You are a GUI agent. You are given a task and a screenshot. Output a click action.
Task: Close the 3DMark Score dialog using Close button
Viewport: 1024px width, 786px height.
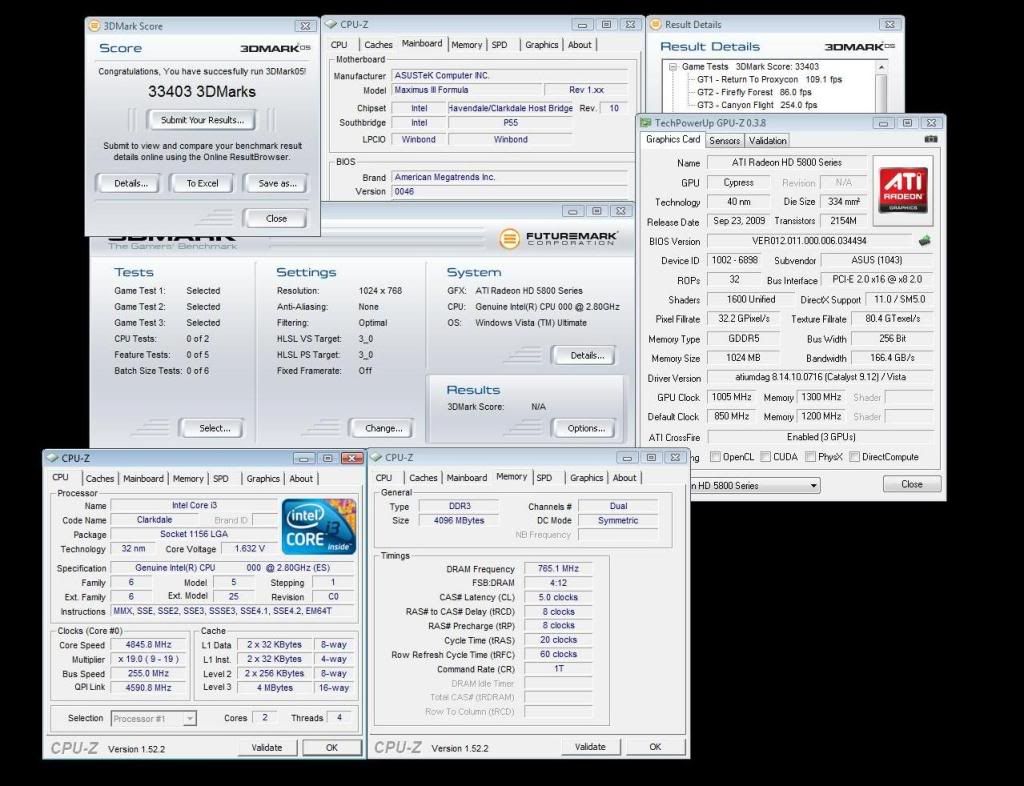coord(276,219)
